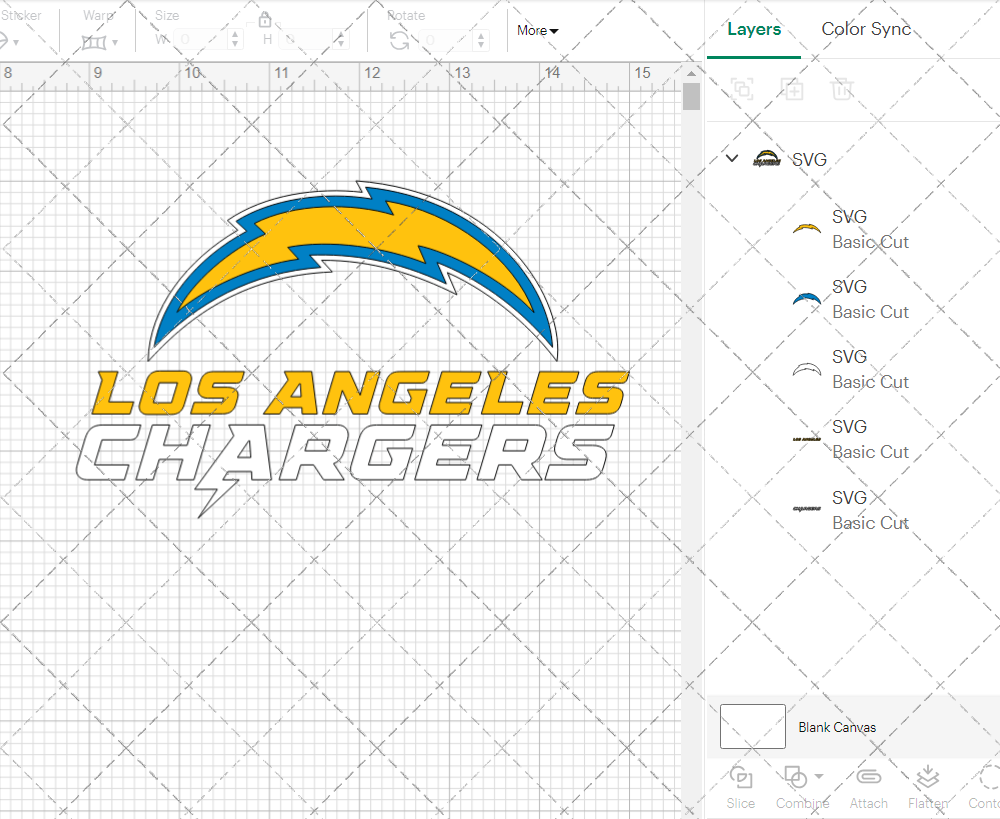Select the Blank Canvas swatch

(x=753, y=727)
